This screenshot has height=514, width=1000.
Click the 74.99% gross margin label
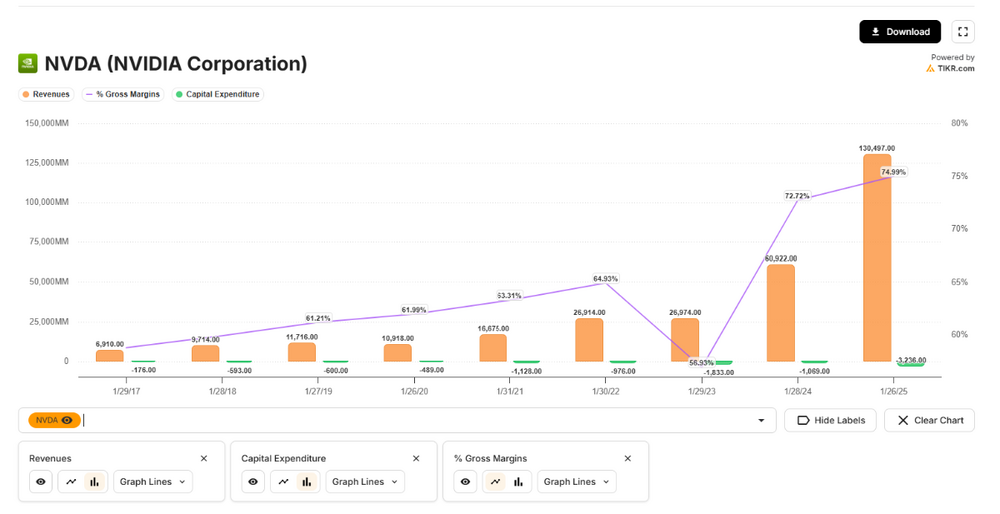[893, 172]
